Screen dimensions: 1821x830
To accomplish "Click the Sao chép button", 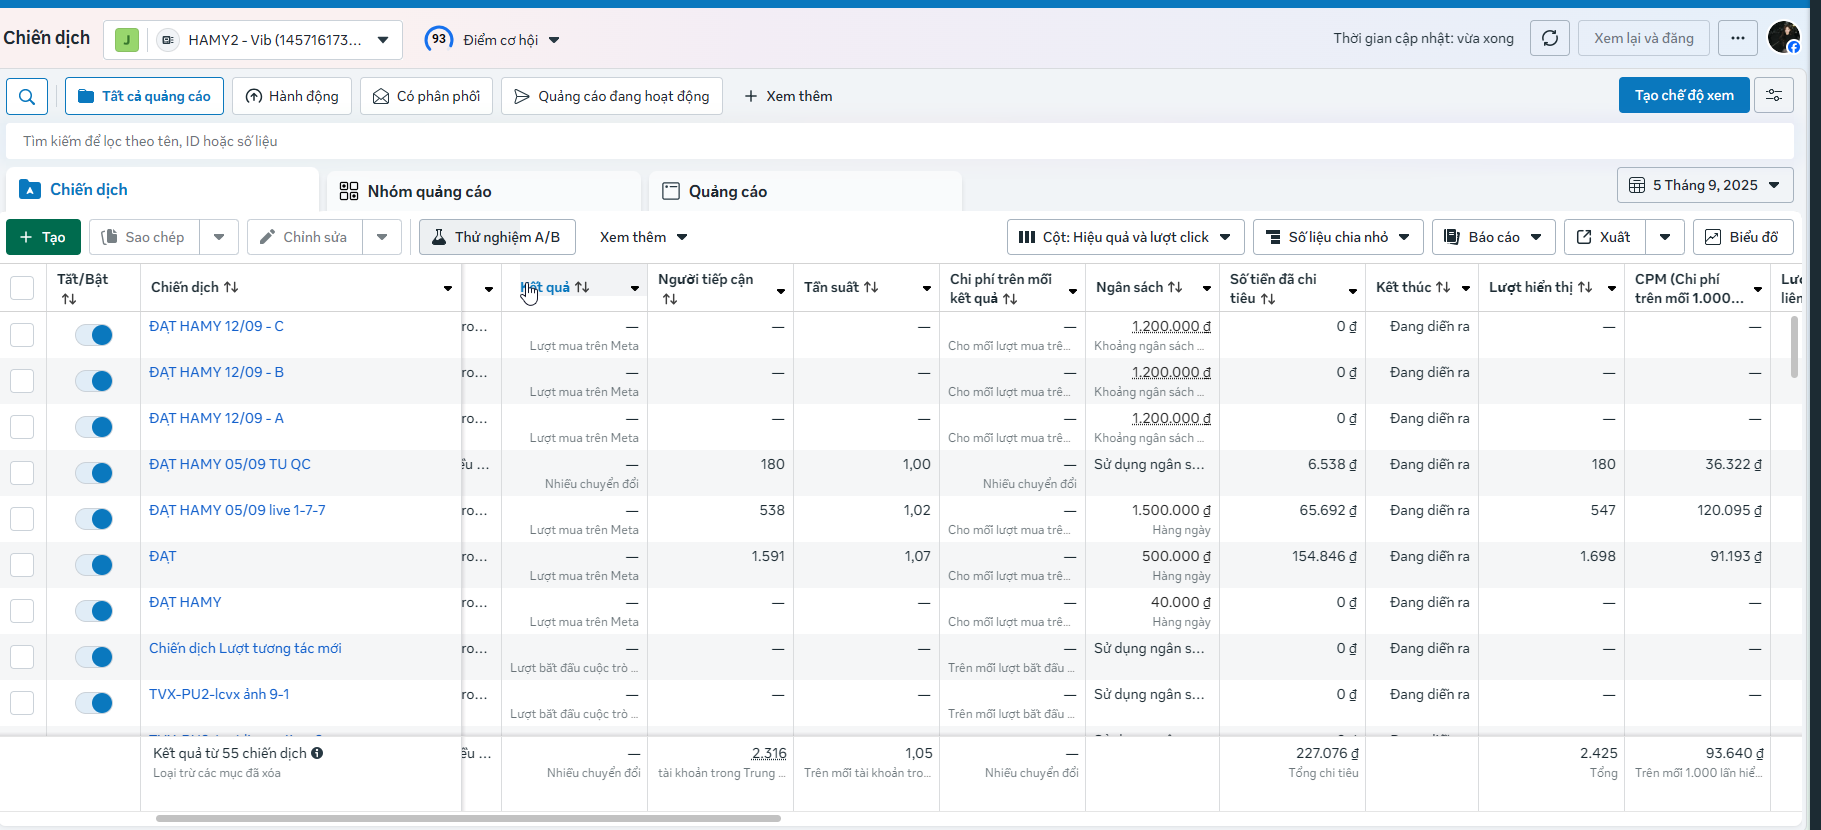I will click(144, 237).
